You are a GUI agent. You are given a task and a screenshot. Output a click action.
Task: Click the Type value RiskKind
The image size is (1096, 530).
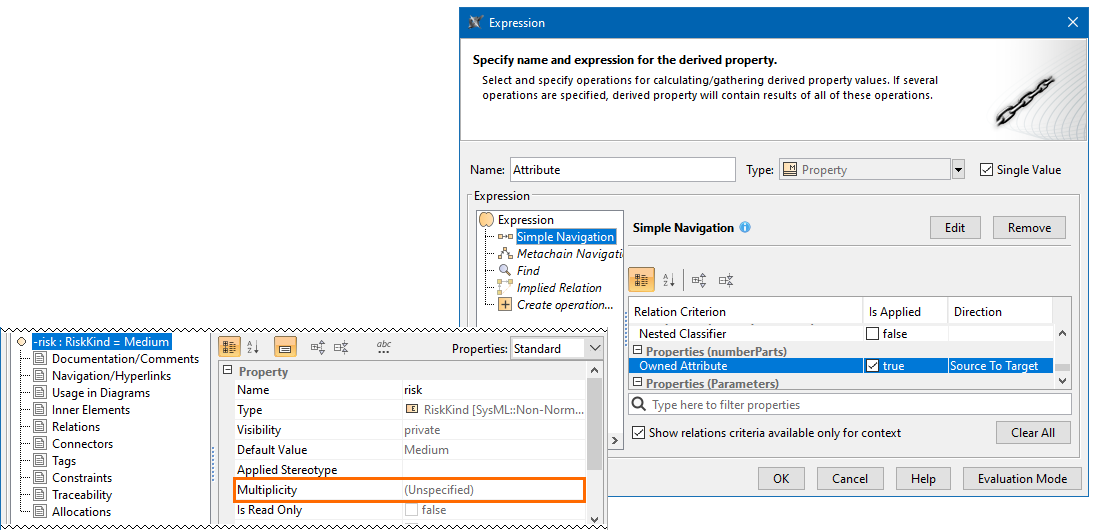coord(493,410)
